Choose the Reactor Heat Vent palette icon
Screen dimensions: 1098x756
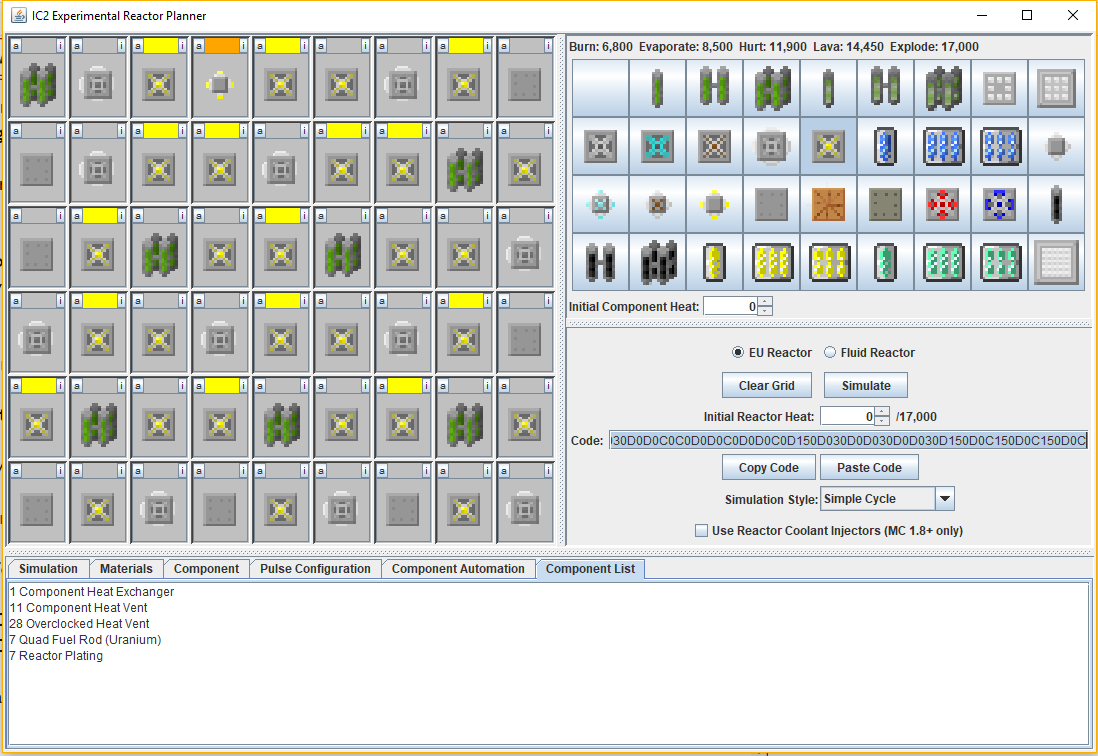pos(714,146)
